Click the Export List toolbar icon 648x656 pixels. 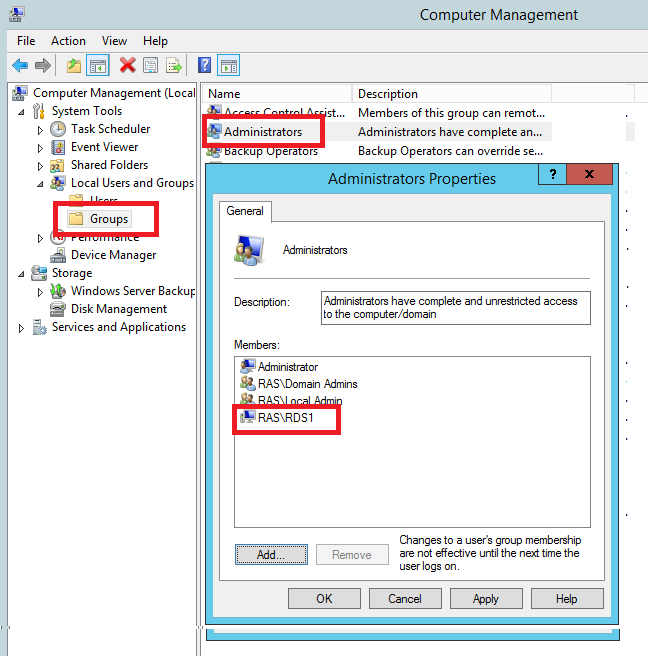[x=174, y=66]
